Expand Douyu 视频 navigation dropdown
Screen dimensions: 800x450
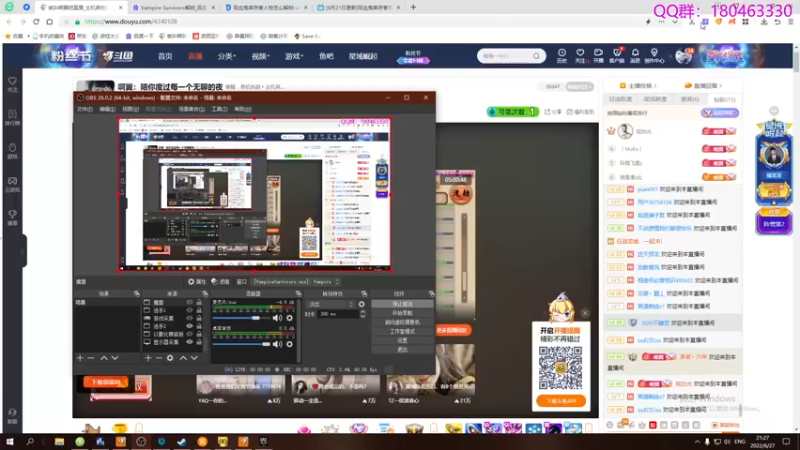click(x=260, y=56)
